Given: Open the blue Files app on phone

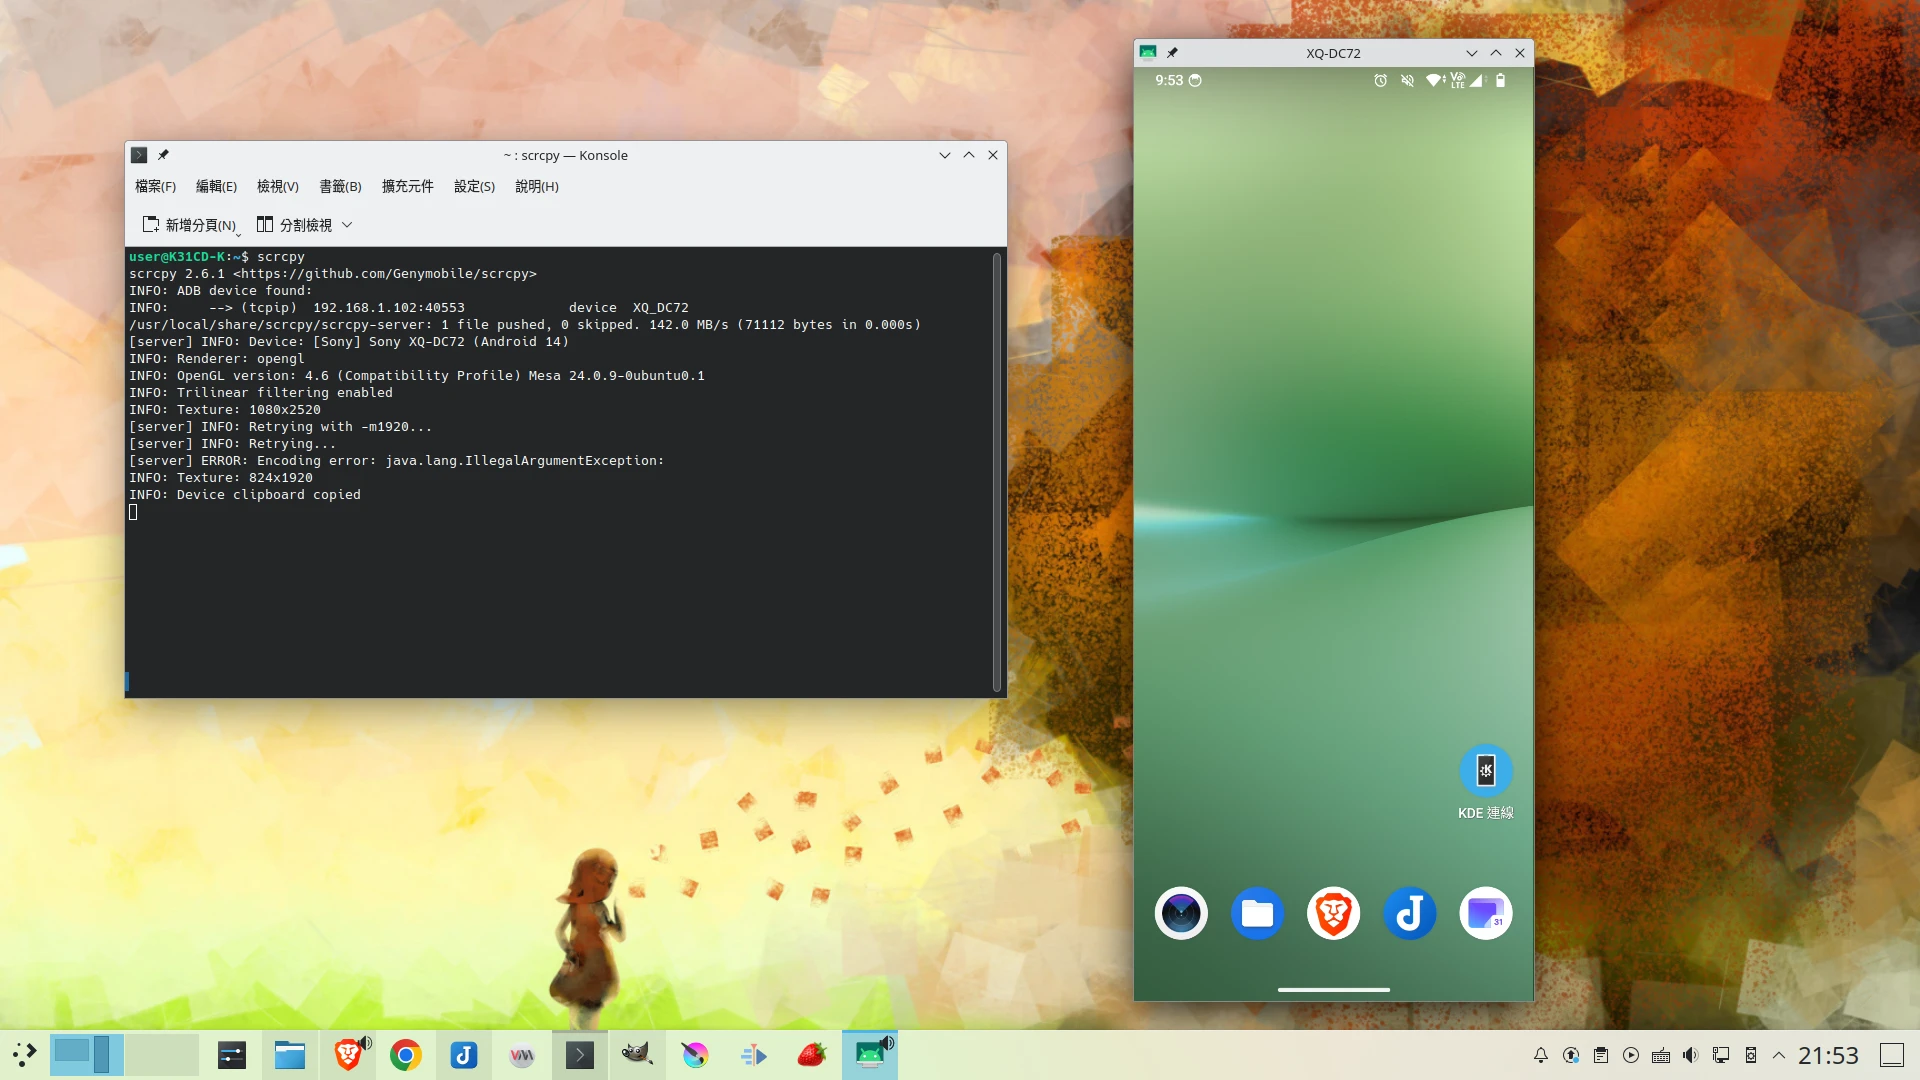Looking at the screenshot, I should click(1257, 913).
